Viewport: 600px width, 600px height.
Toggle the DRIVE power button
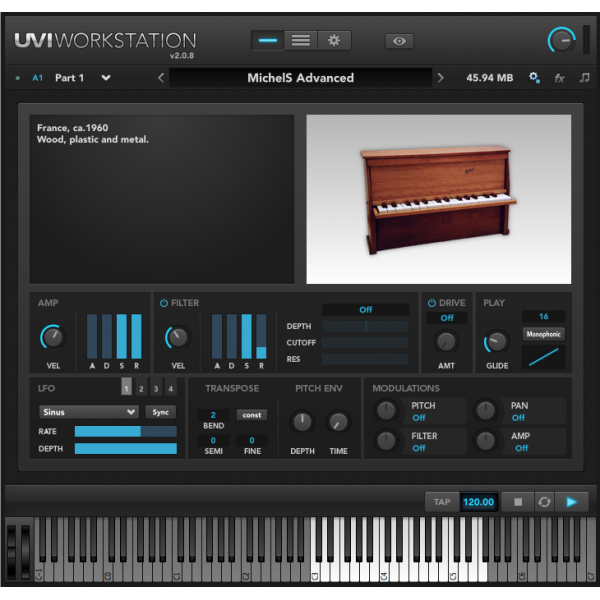tap(432, 303)
